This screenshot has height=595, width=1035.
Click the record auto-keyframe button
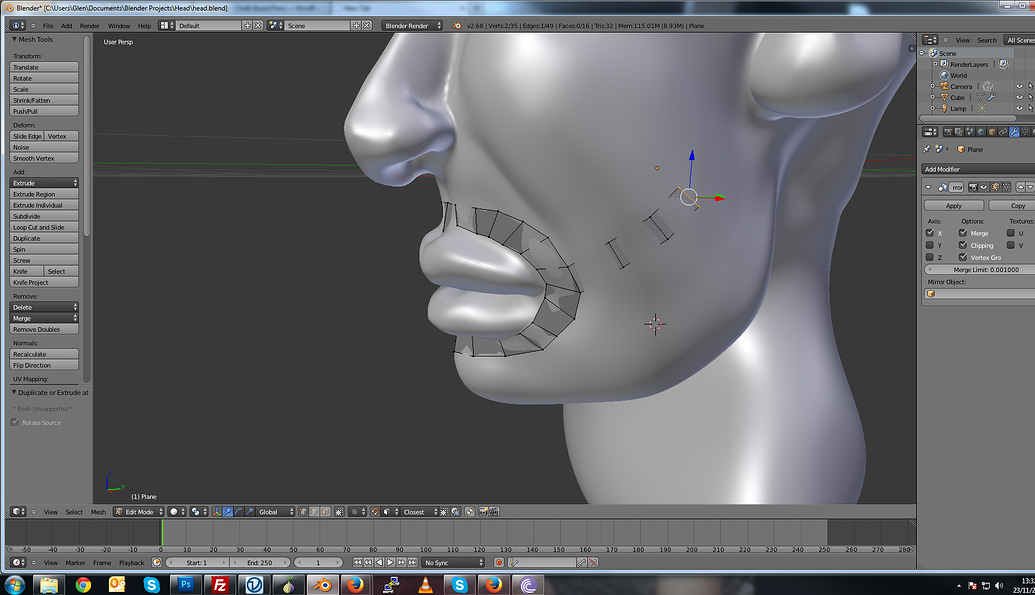point(499,563)
